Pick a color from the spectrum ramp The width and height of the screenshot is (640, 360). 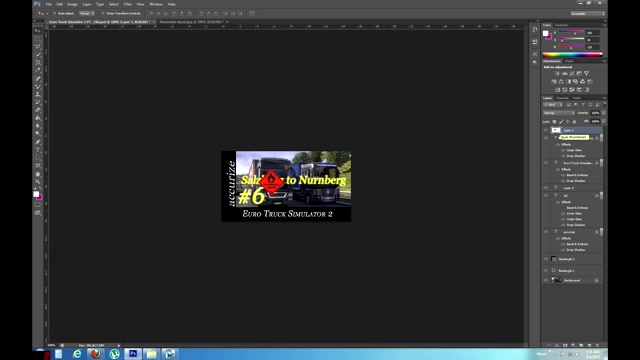click(572, 55)
